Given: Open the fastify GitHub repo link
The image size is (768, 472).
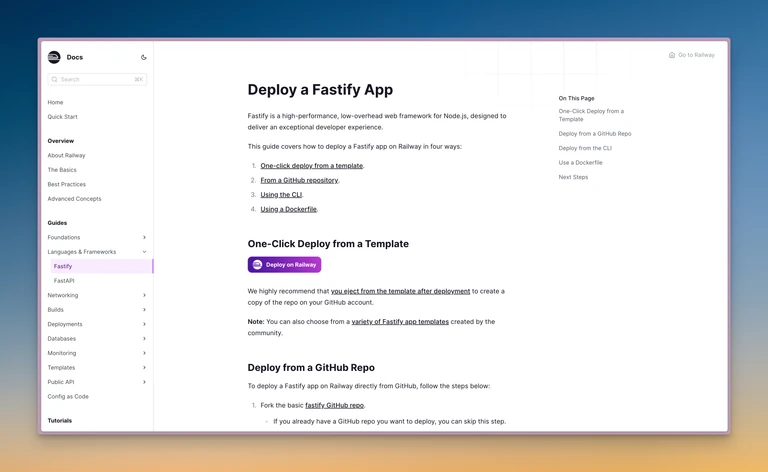Looking at the screenshot, I should click(x=335, y=405).
